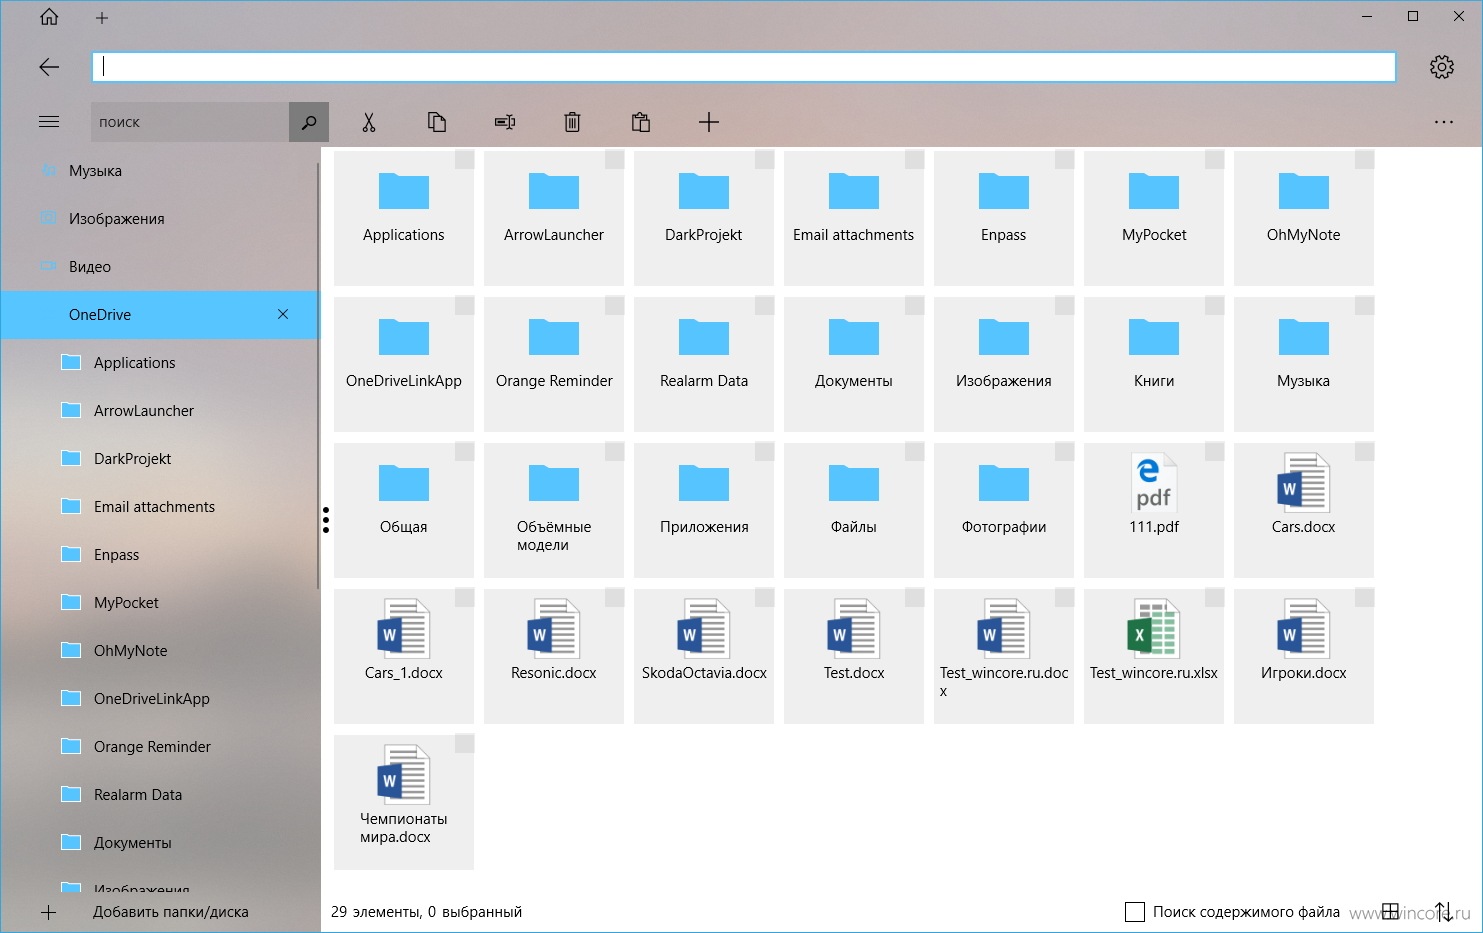The width and height of the screenshot is (1483, 933).
Task: Open the 111.pdf file icon
Action: click(1154, 481)
